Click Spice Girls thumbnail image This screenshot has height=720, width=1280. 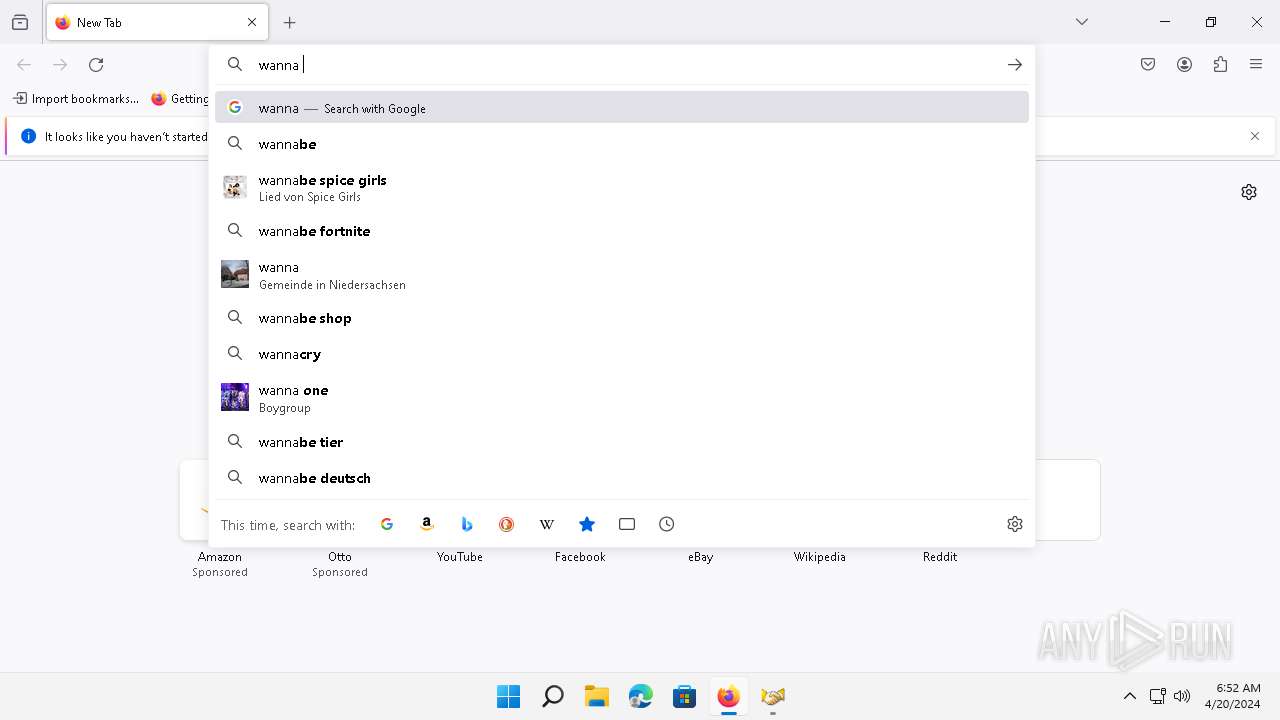(x=235, y=188)
